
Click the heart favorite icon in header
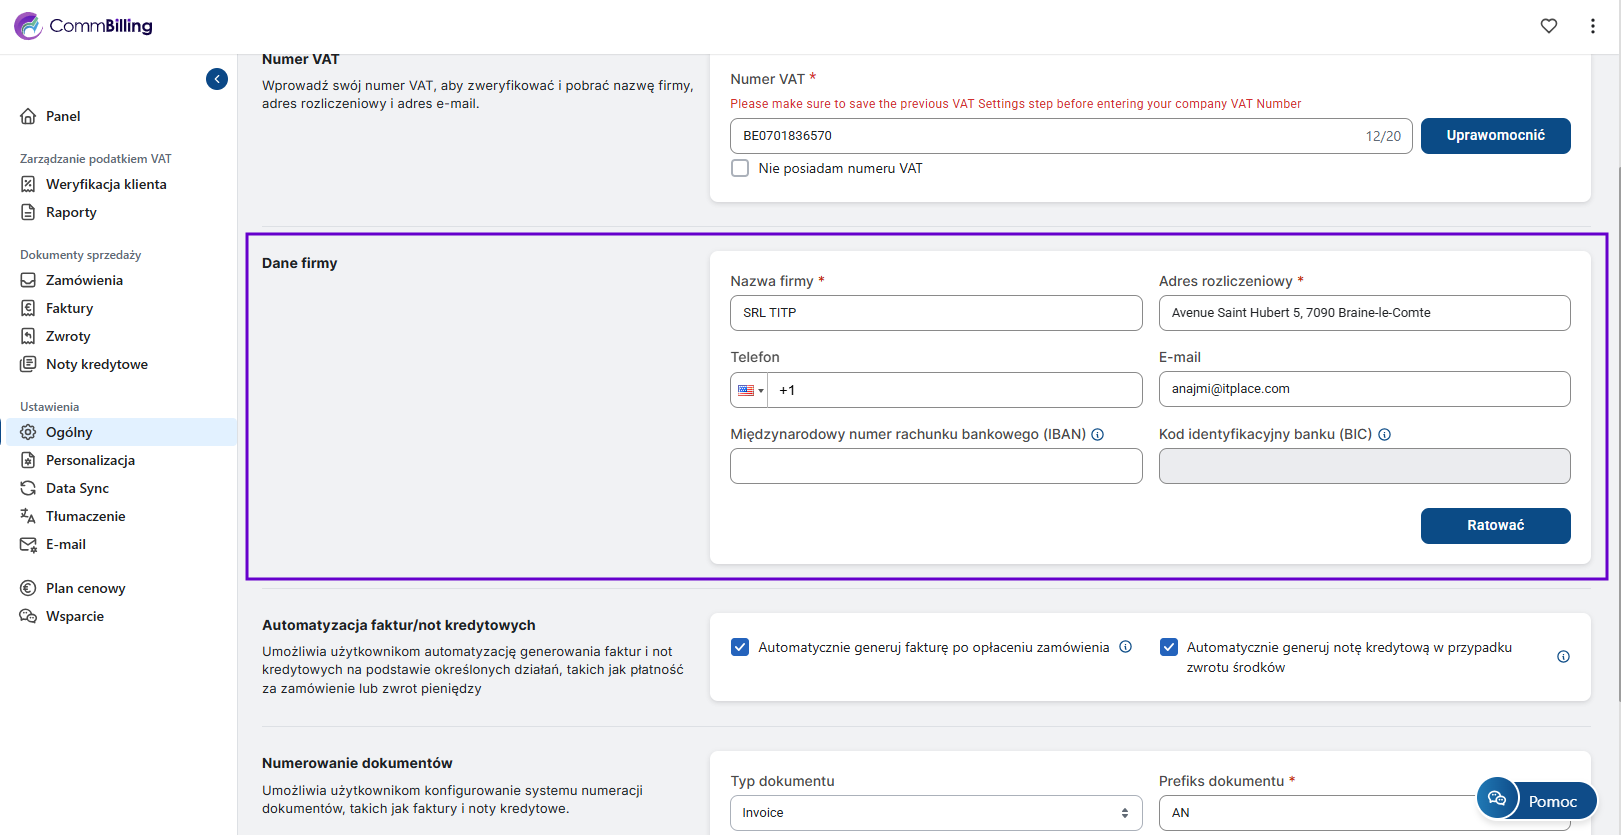click(x=1548, y=26)
